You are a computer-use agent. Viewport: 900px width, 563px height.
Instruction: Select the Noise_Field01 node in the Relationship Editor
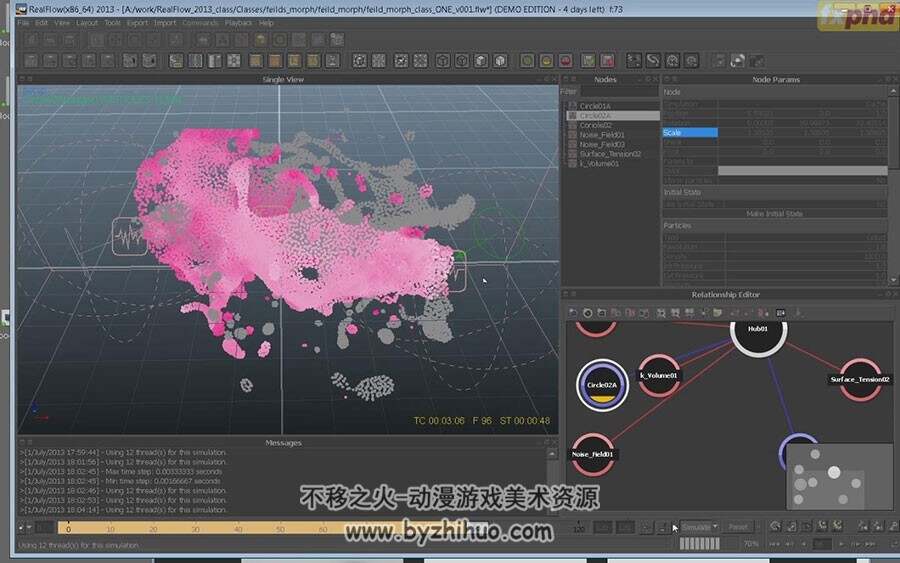coord(592,454)
